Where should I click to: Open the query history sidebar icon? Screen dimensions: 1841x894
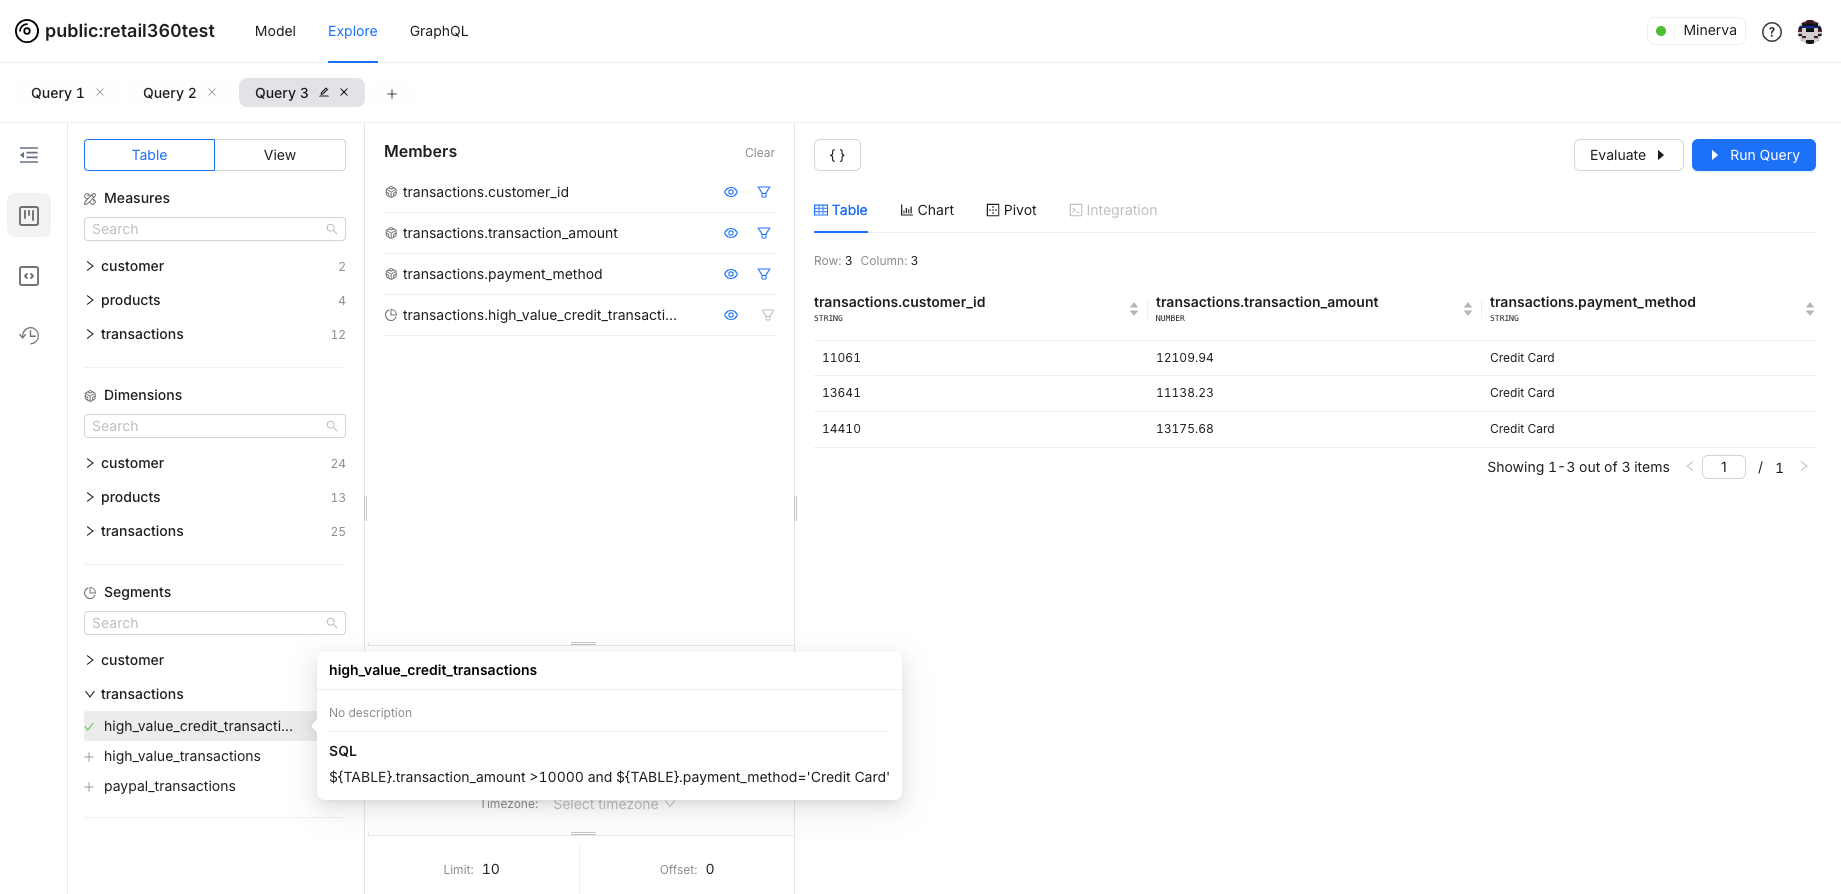(x=29, y=335)
